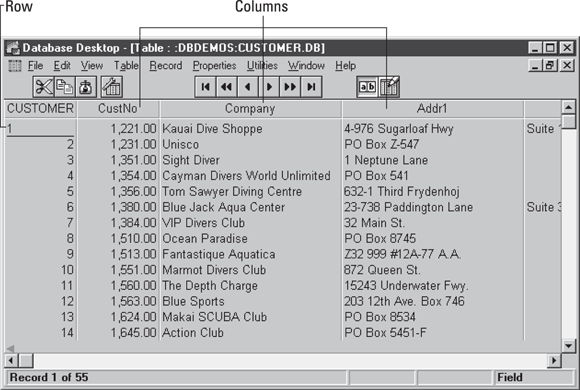The height and width of the screenshot is (390, 580).
Task: Open the View menu
Action: pos(92,66)
